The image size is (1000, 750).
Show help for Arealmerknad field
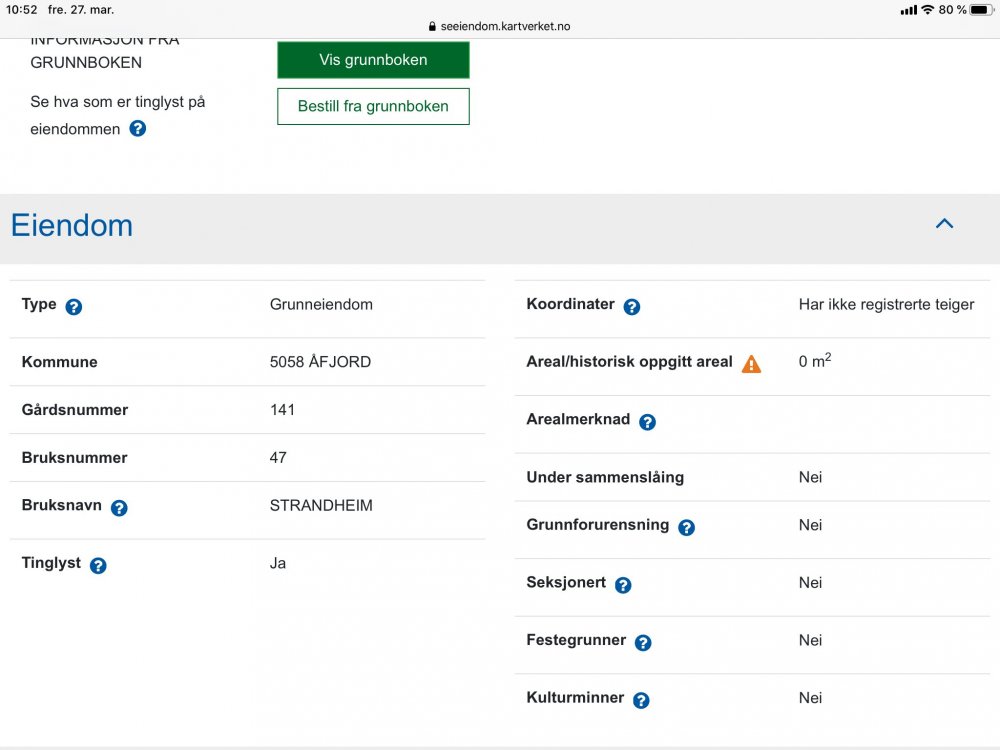pos(647,422)
